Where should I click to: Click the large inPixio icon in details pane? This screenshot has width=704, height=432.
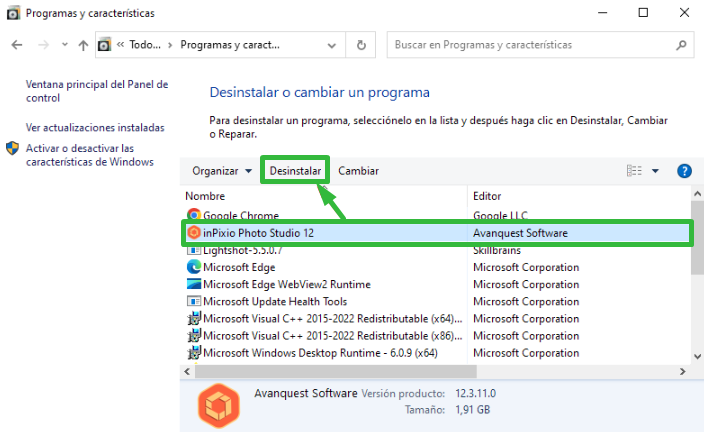click(219, 406)
